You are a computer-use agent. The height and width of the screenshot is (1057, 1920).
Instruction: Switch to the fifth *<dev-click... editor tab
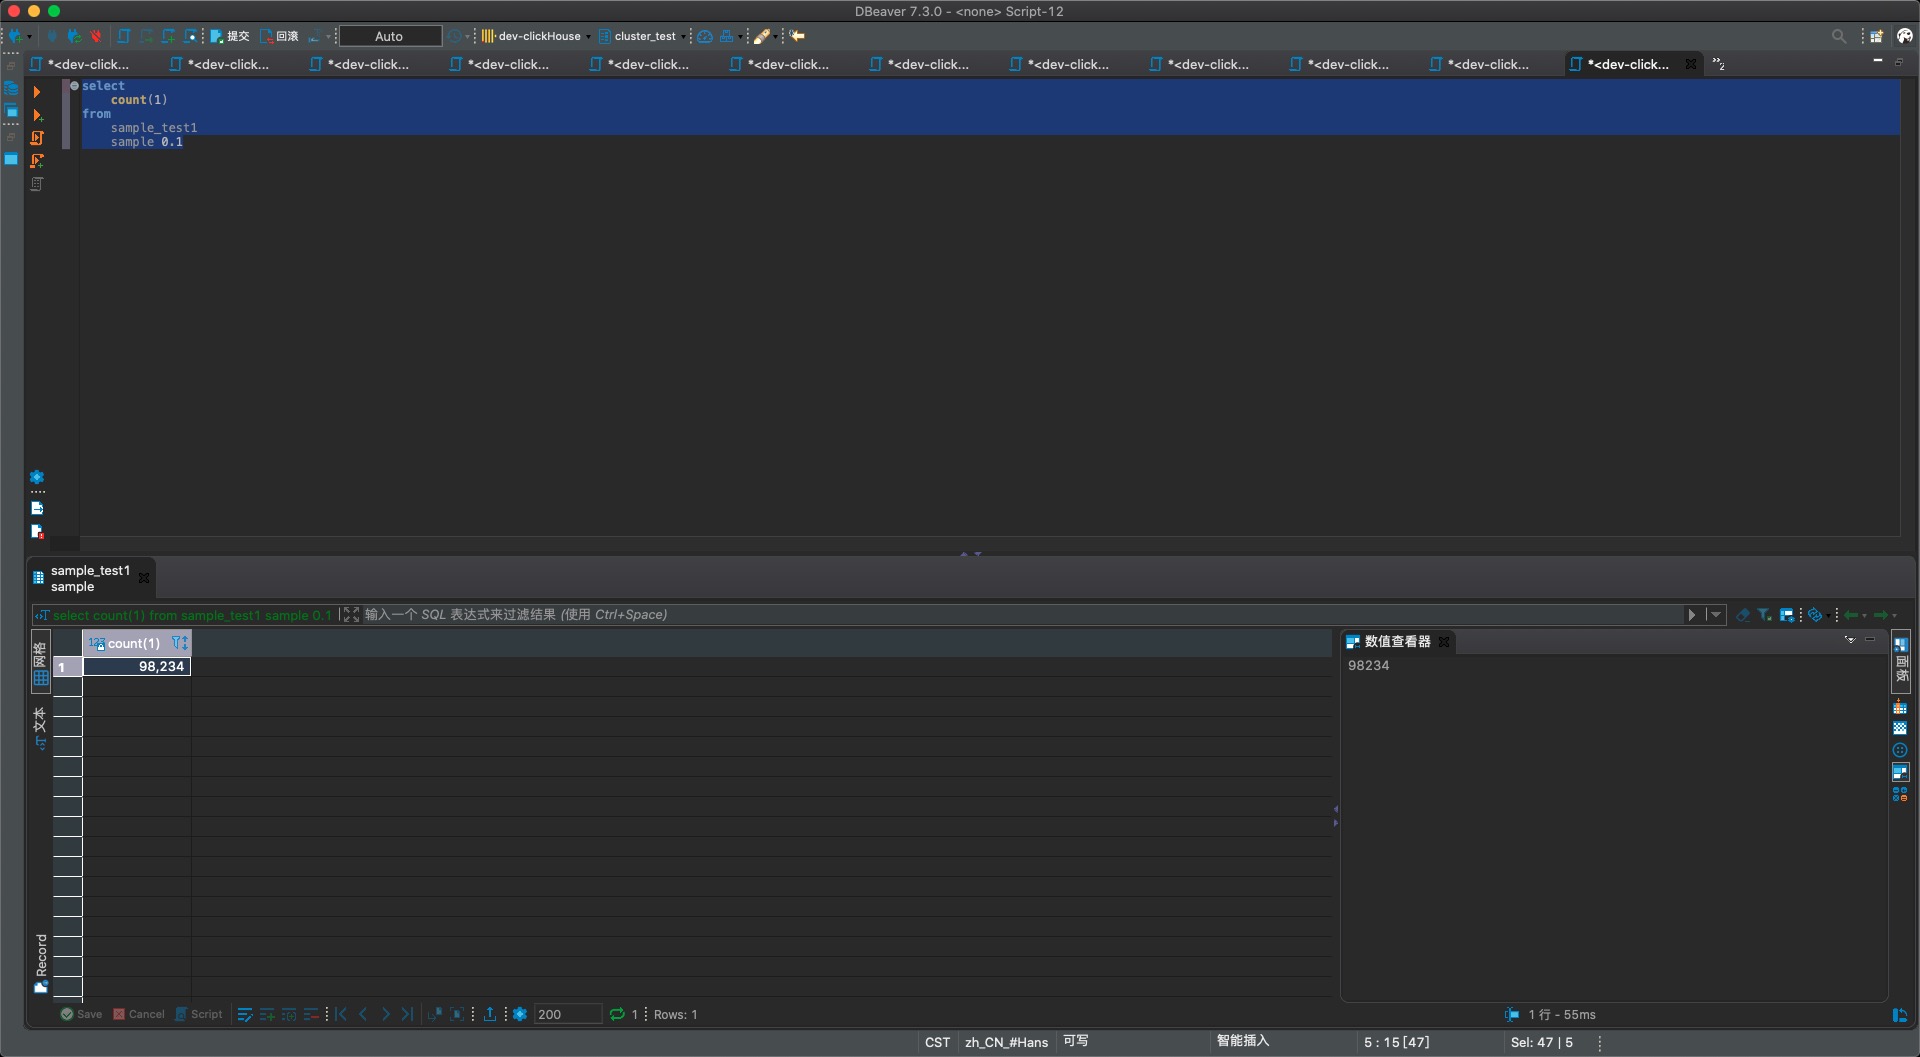tap(640, 64)
